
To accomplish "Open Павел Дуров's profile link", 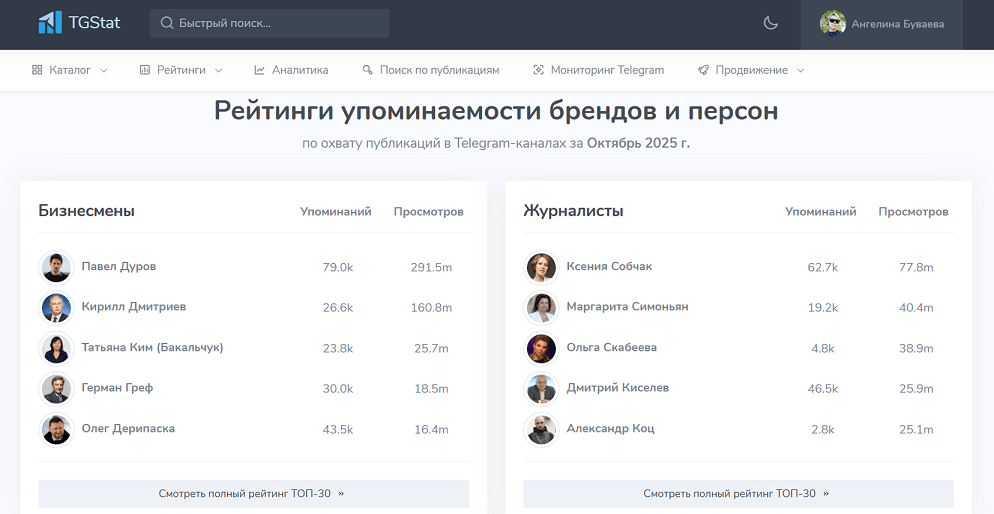I will coord(119,267).
